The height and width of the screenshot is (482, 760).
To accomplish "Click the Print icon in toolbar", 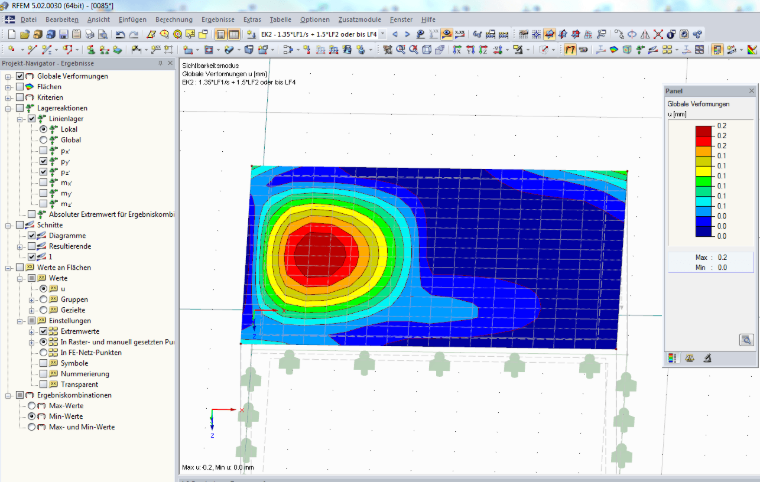I will tap(90, 34).
